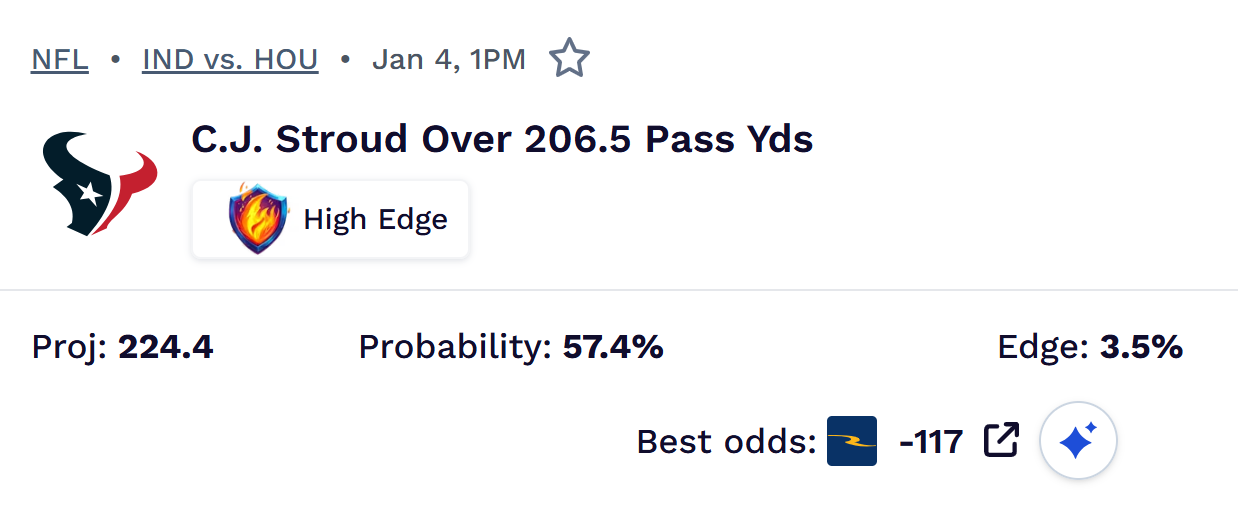Click the flaming shield icon

(257, 218)
